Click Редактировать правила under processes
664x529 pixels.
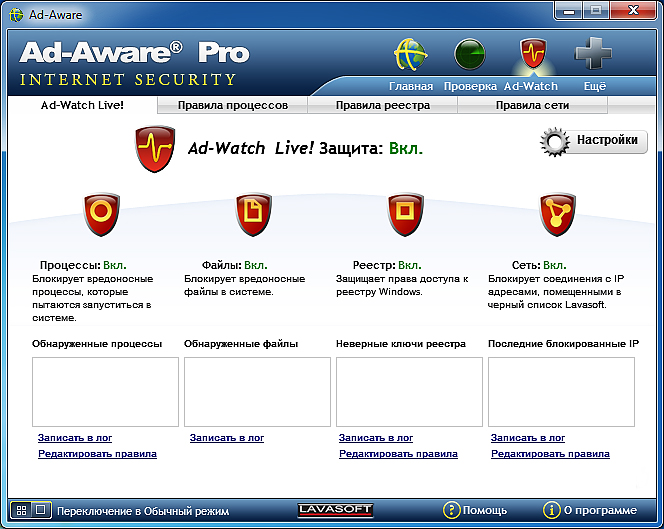tap(97, 454)
